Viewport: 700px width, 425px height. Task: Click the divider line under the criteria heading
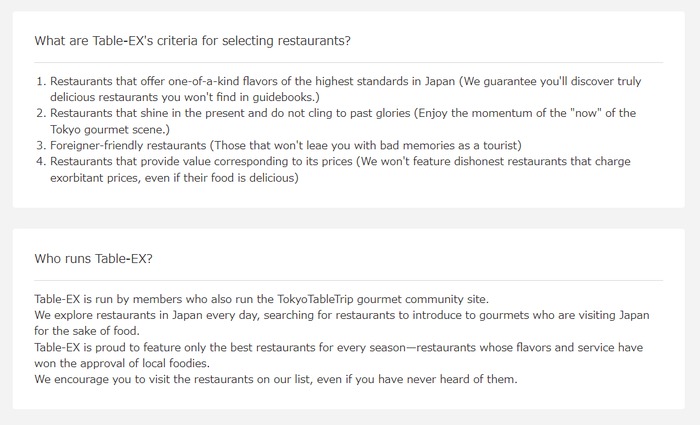[349, 62]
